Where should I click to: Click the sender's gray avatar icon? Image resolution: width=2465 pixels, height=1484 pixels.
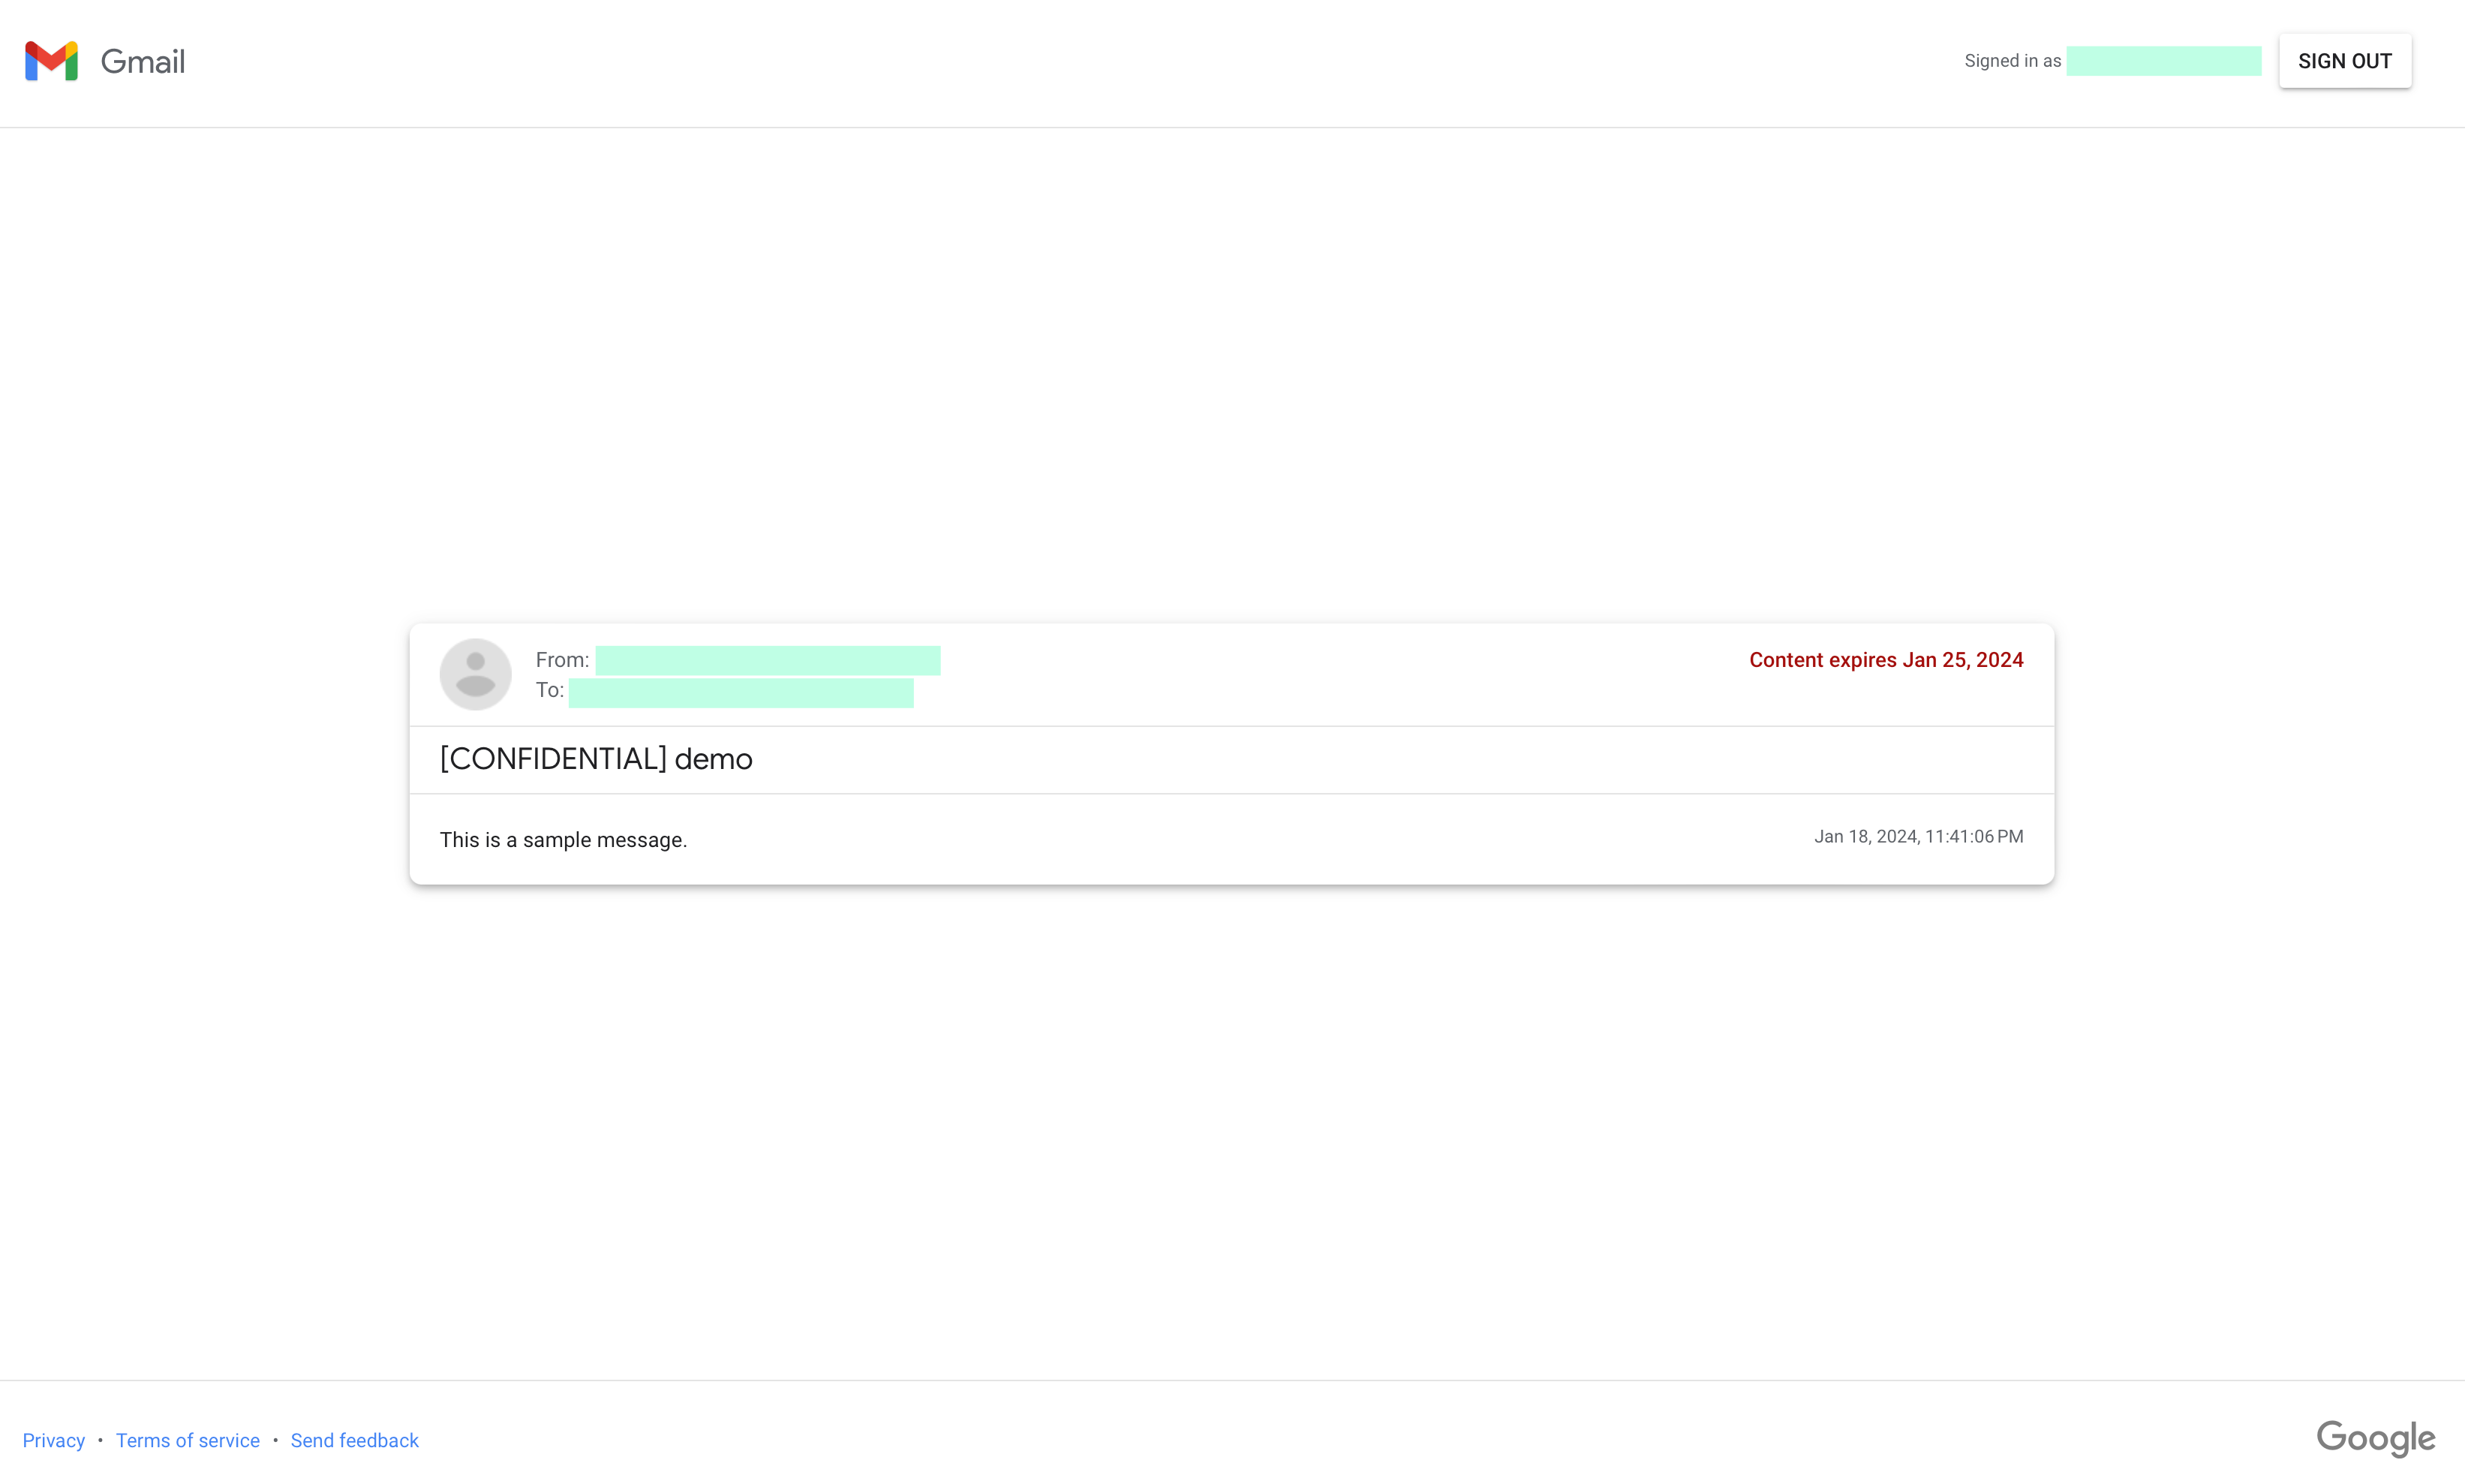475,674
